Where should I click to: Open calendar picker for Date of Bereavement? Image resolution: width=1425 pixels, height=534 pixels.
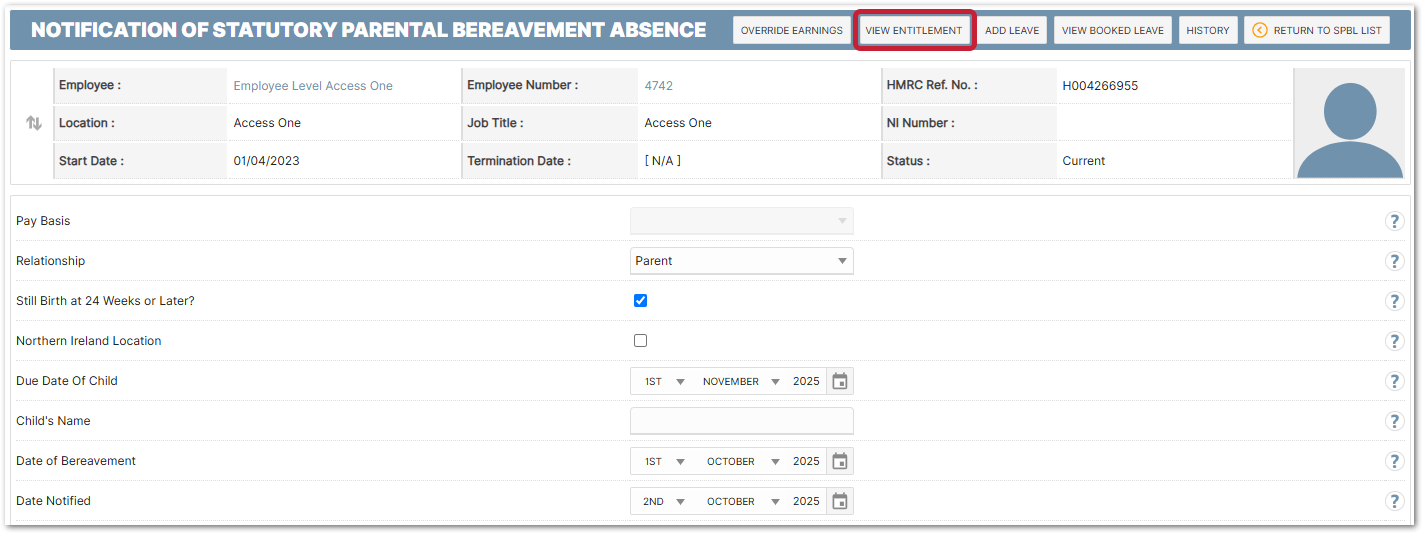(840, 461)
